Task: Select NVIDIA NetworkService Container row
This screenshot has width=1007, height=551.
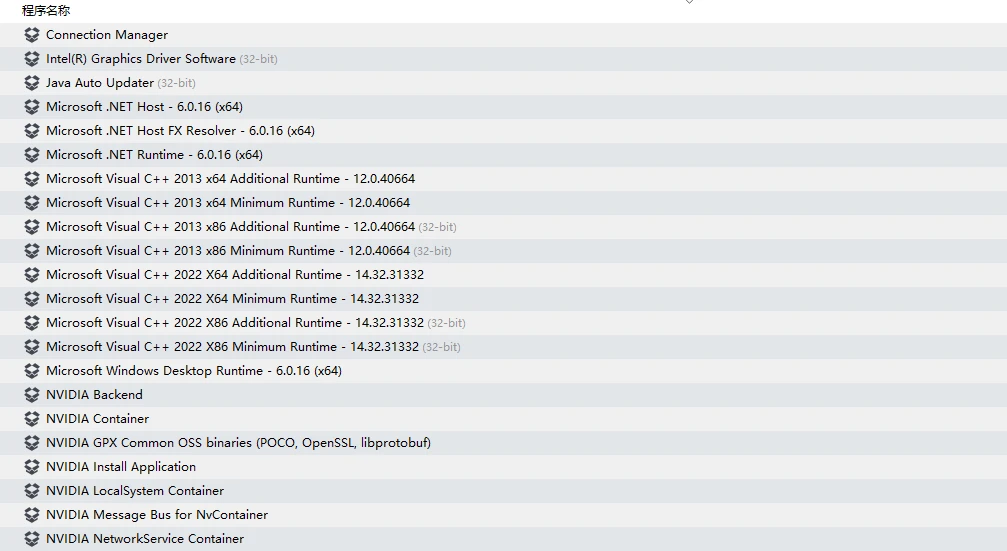Action: pos(504,539)
